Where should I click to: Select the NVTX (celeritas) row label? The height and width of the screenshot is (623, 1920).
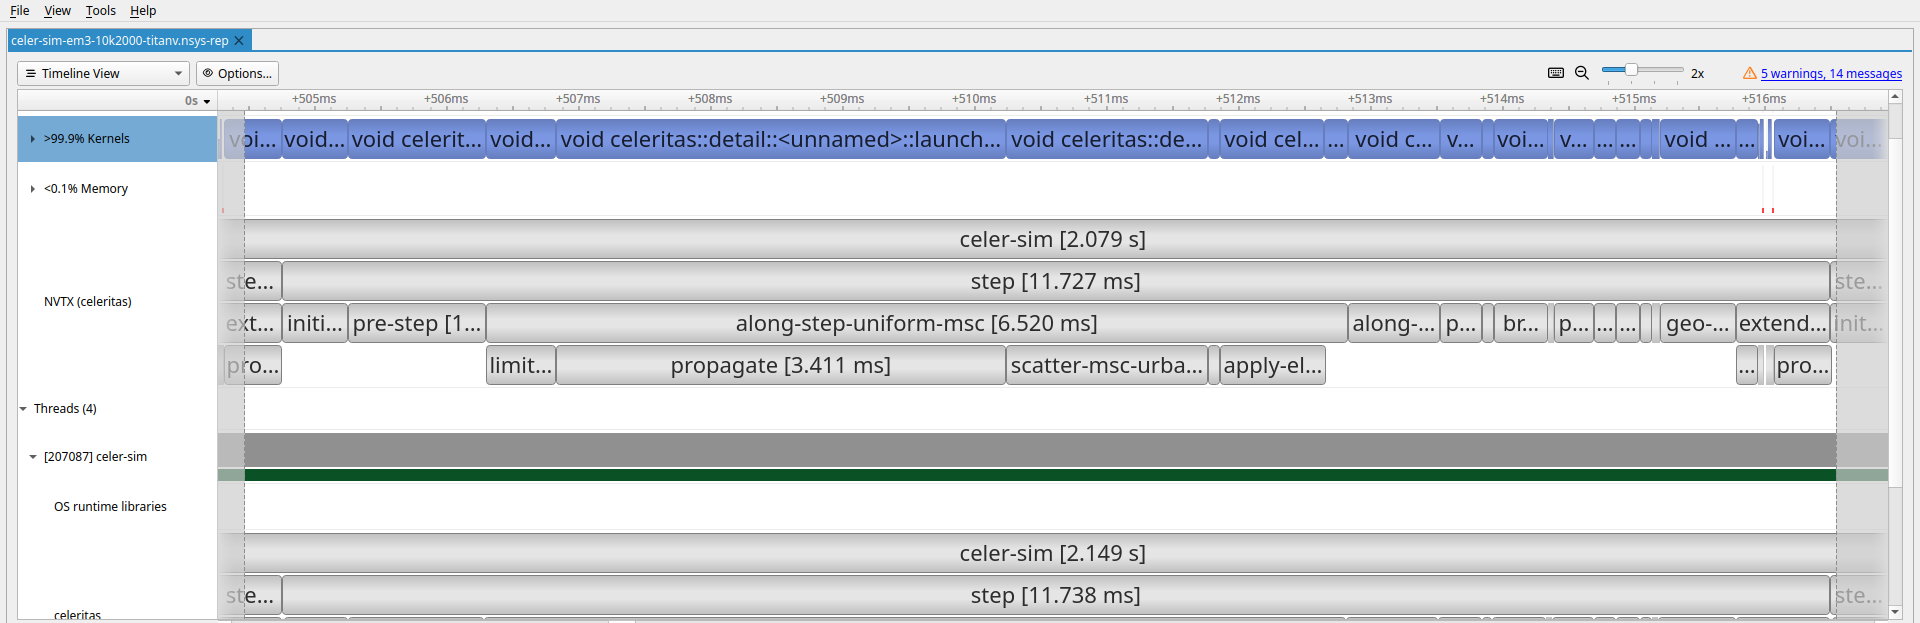88,301
